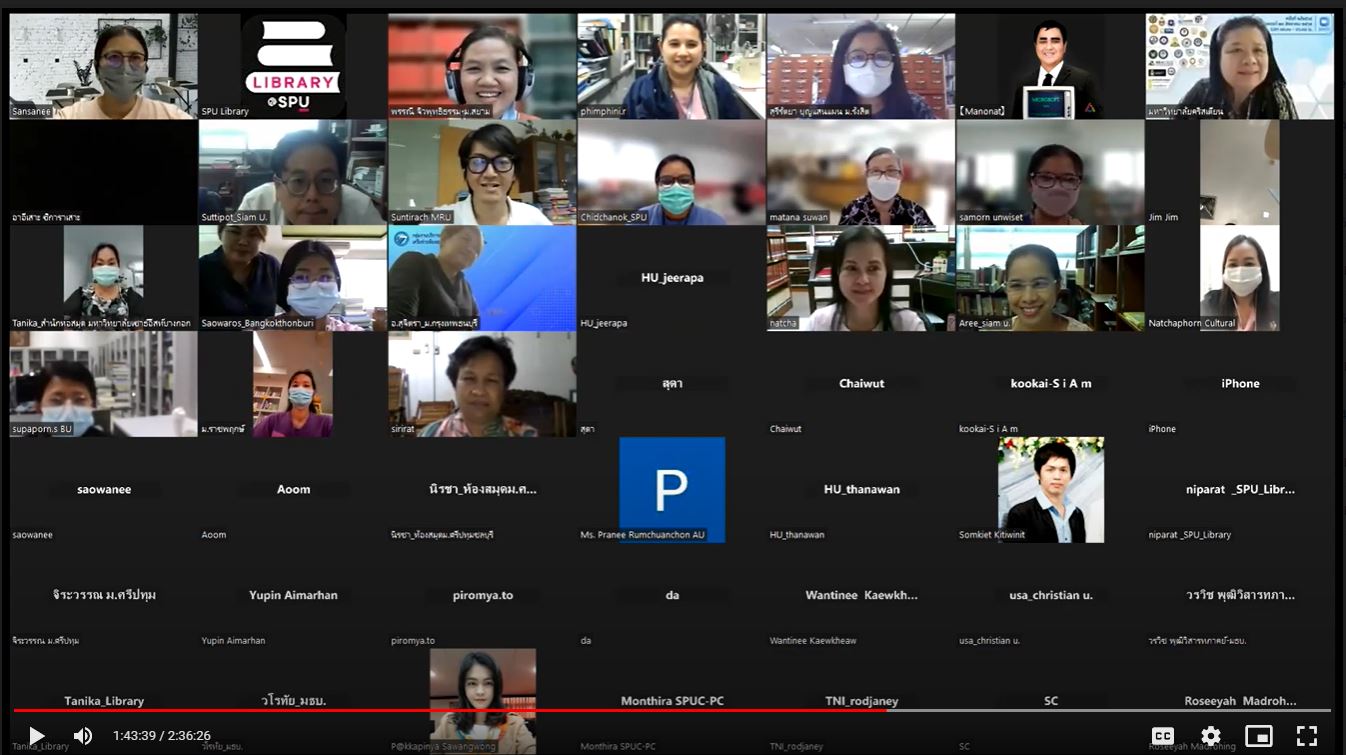Mute the video with the speaker icon
1346x755 pixels.
click(83, 736)
